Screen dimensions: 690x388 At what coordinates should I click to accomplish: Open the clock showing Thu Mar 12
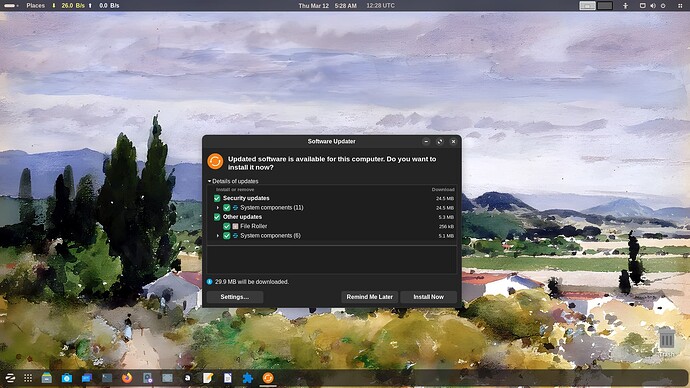coord(327,6)
